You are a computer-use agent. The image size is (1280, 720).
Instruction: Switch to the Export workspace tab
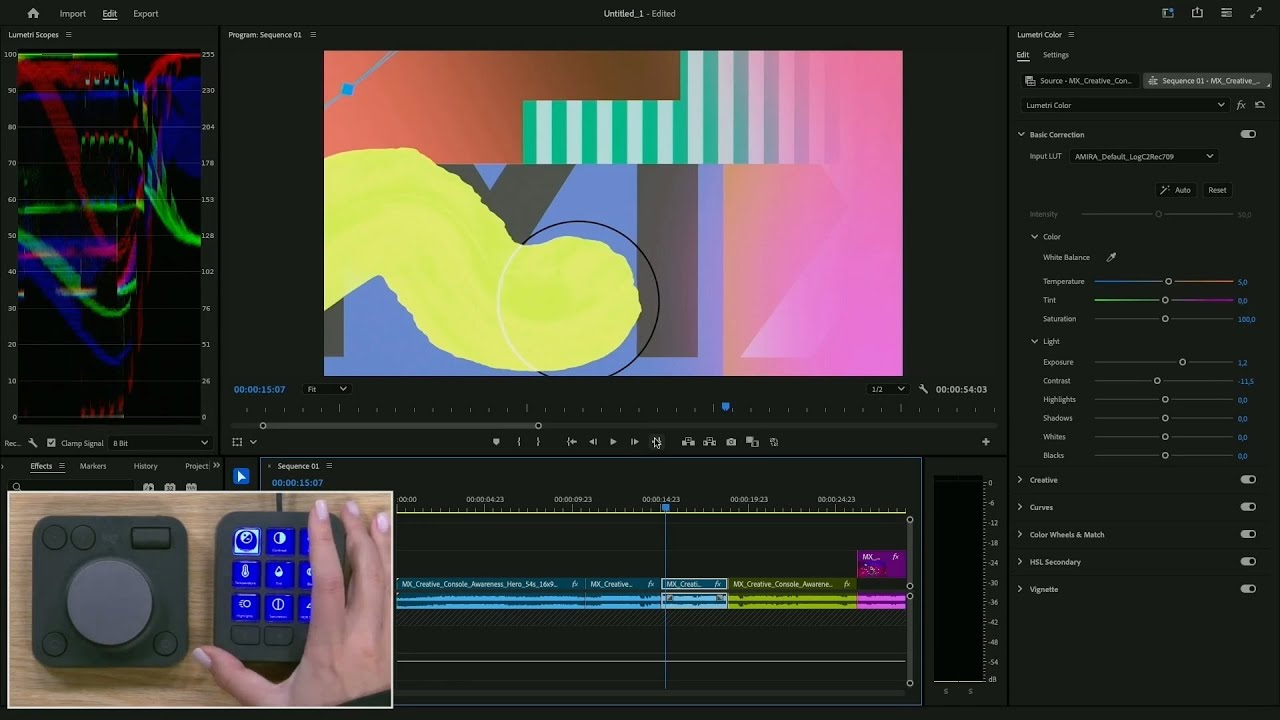[146, 14]
